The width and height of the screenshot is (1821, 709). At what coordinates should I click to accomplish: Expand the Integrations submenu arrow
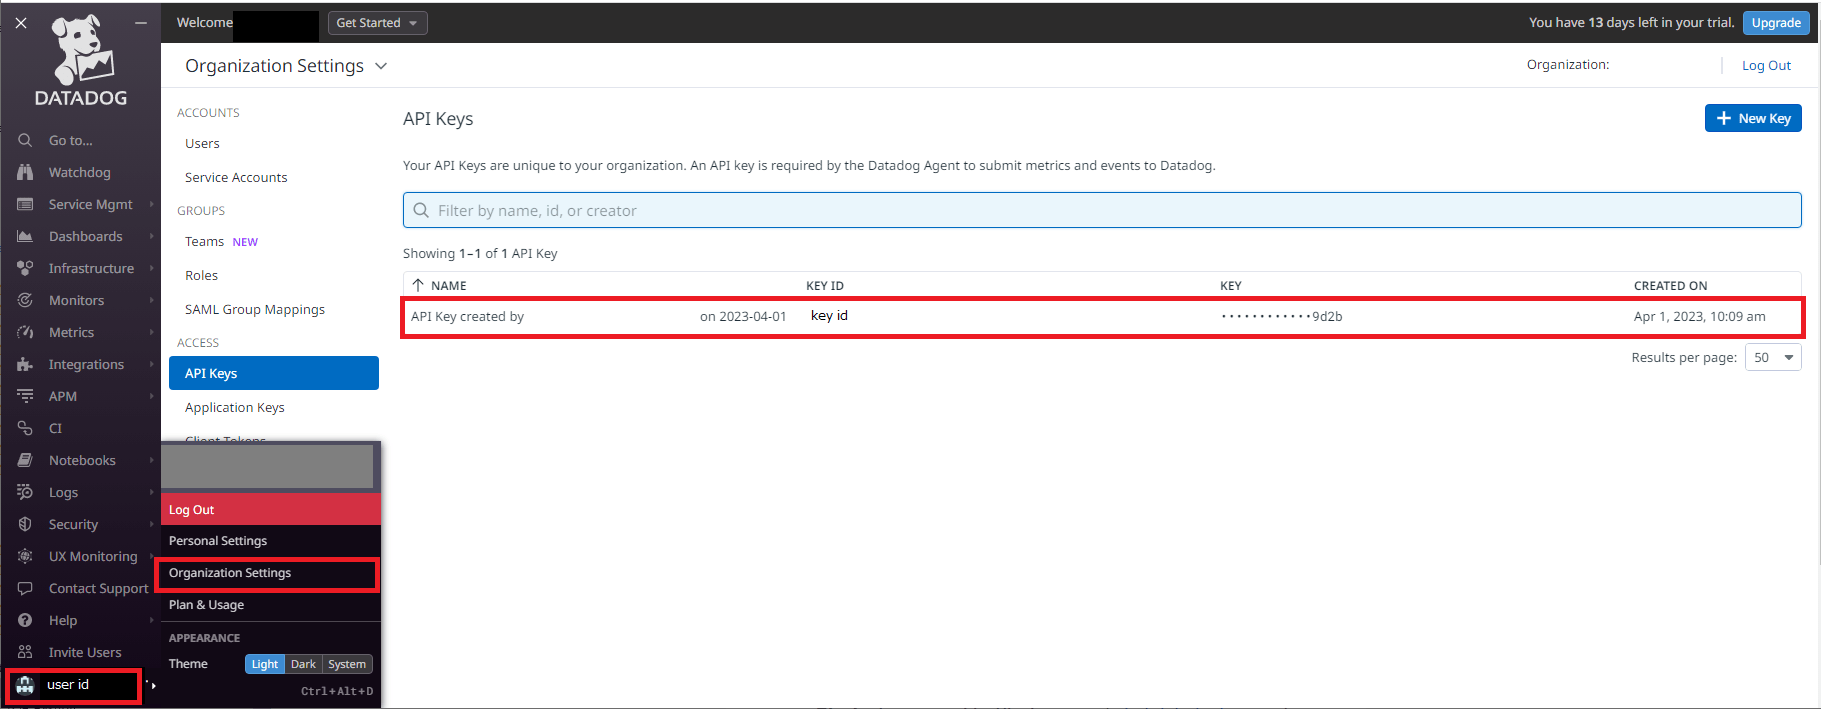[x=152, y=364]
